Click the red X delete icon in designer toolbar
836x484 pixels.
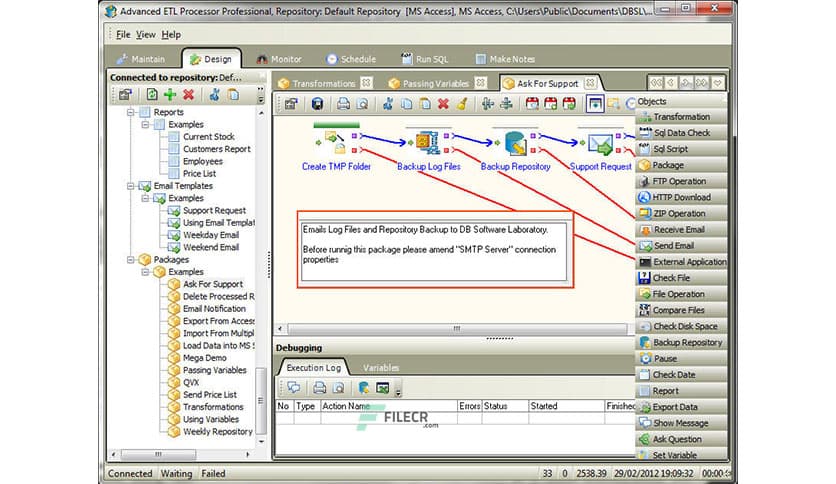pos(443,104)
